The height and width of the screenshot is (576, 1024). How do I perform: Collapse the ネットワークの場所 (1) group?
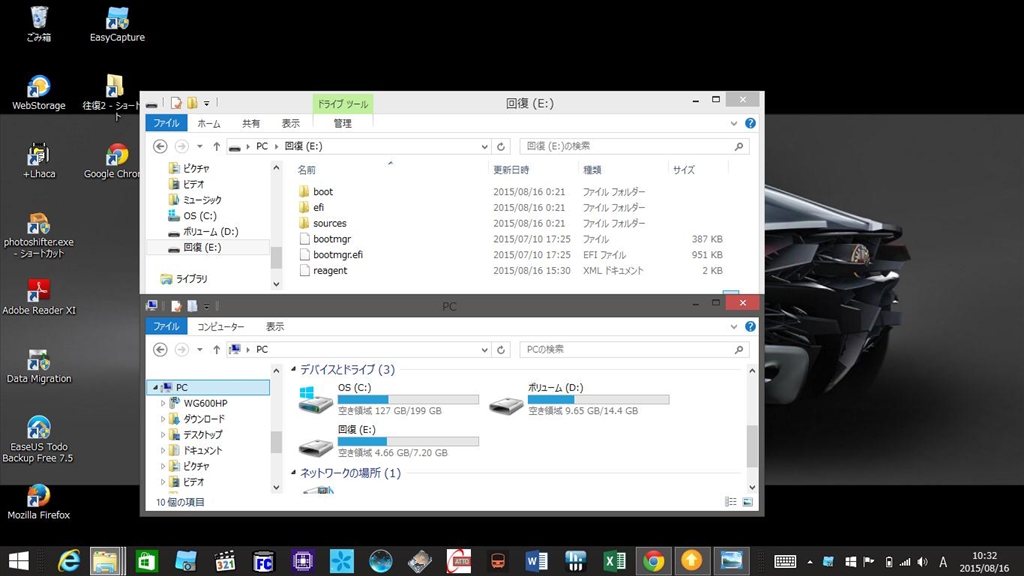293,472
